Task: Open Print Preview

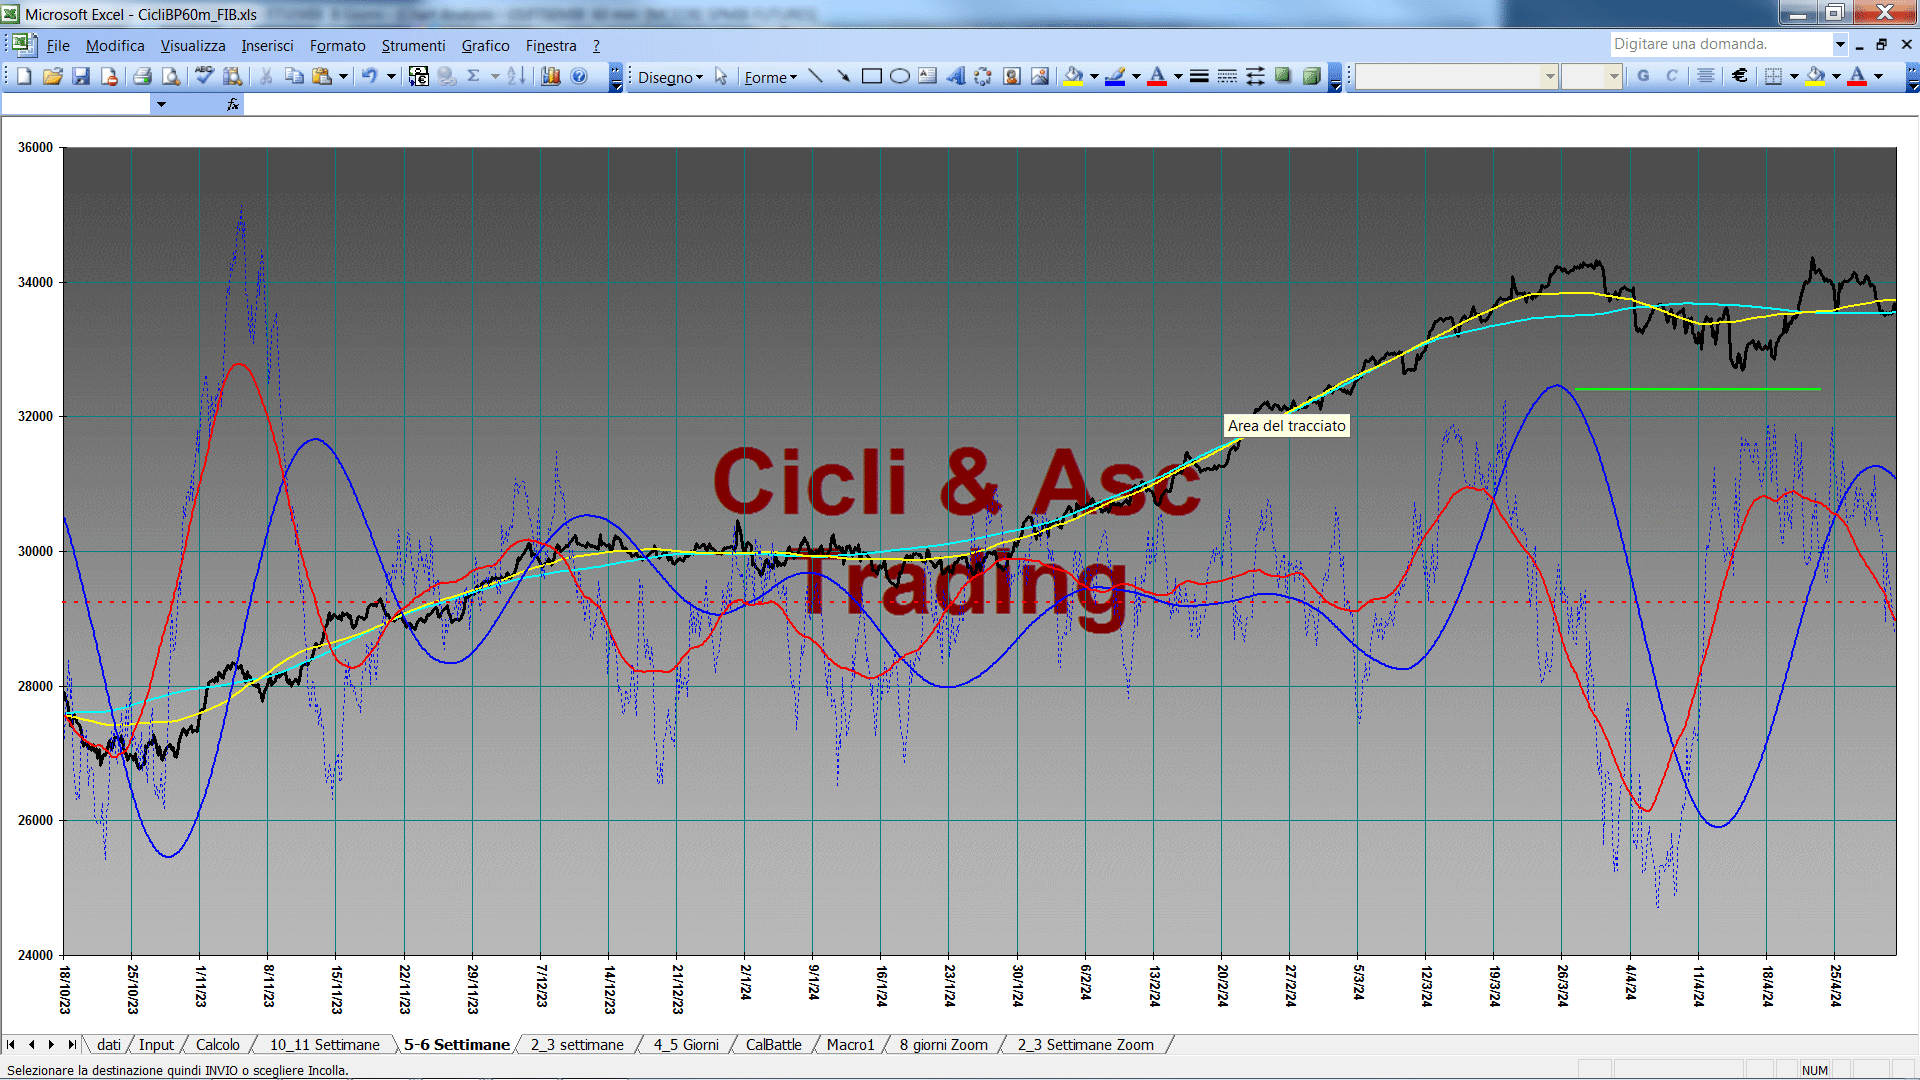Action: tap(171, 76)
